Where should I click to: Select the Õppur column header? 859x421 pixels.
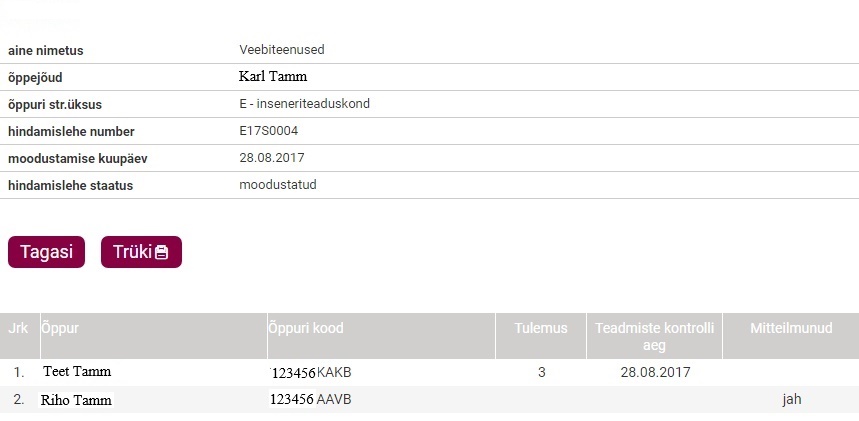tap(60, 328)
